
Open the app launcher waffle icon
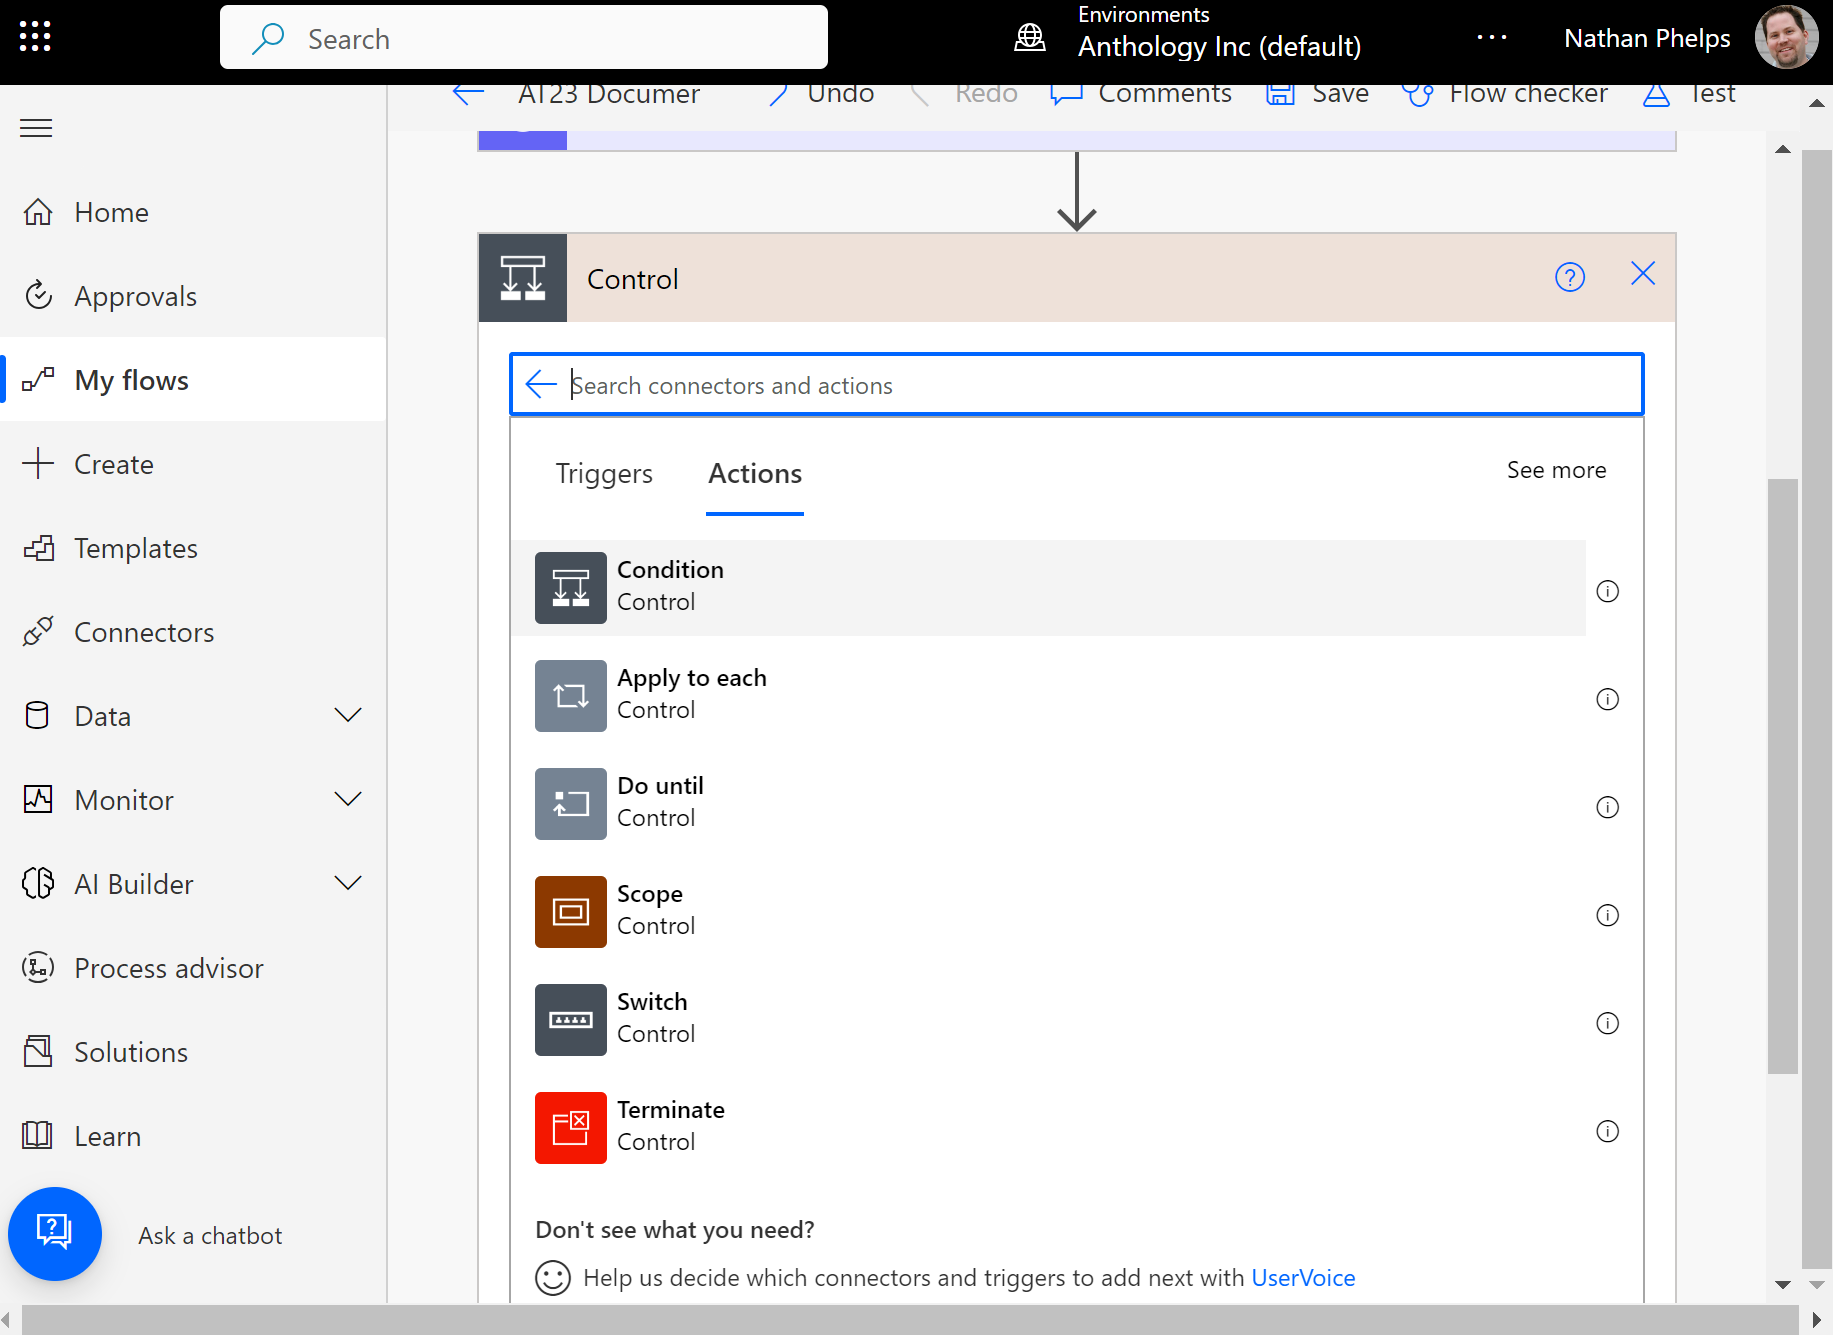pyautogui.click(x=35, y=37)
